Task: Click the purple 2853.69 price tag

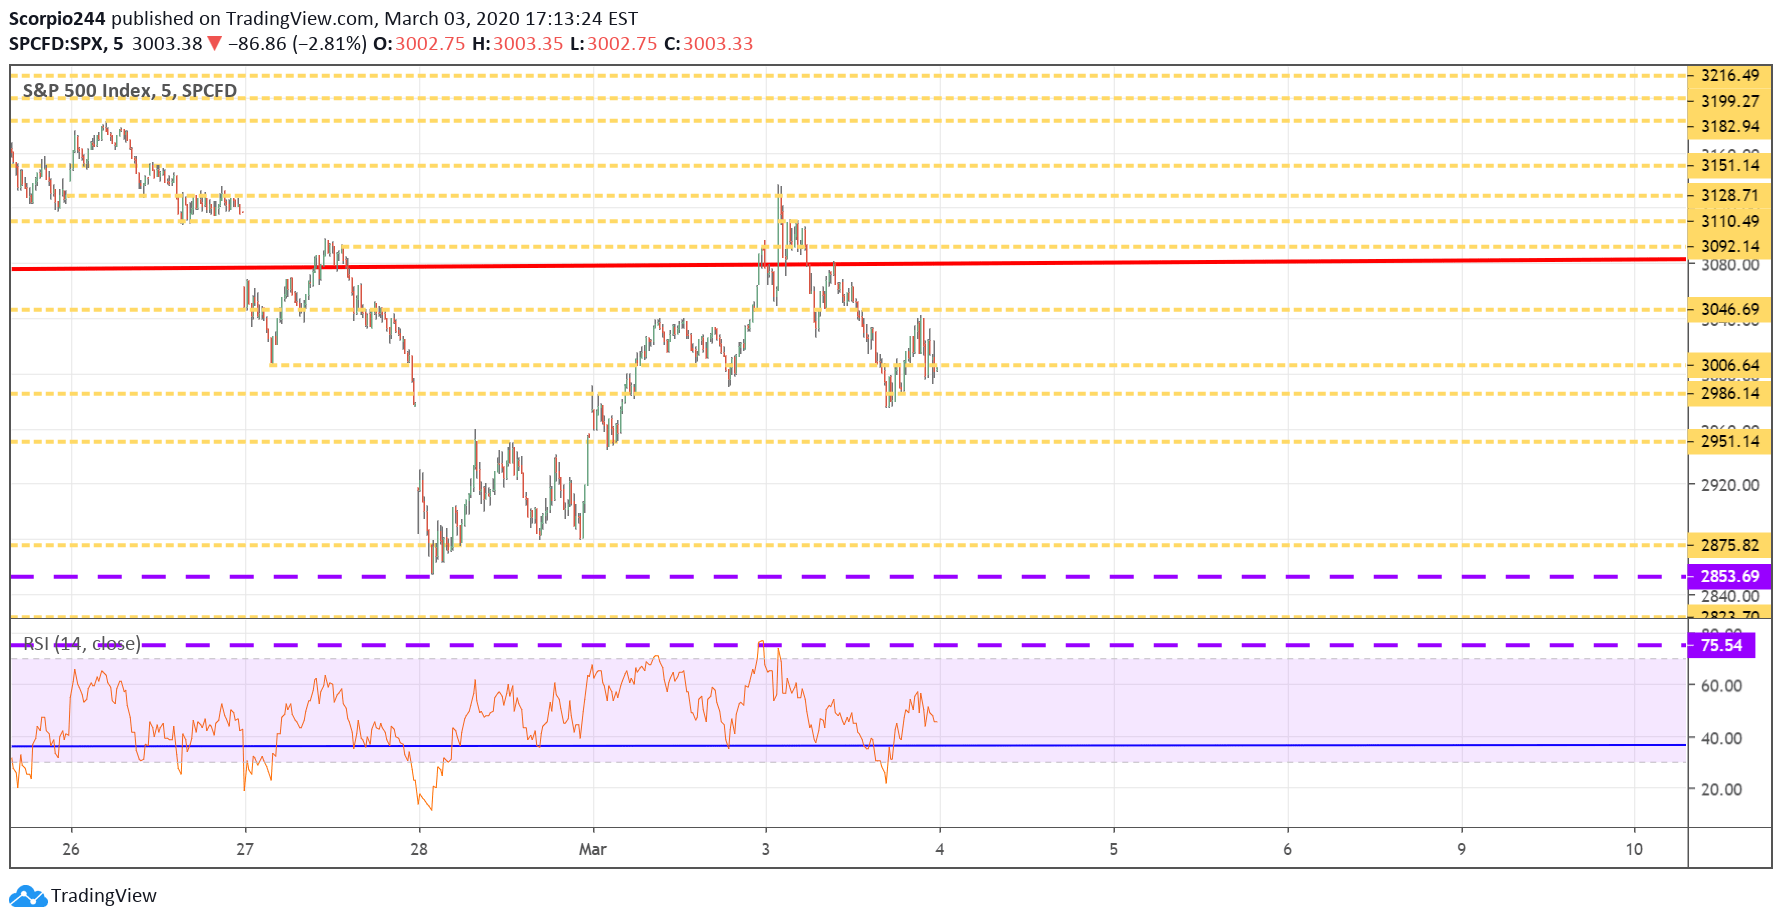Action: coord(1730,577)
